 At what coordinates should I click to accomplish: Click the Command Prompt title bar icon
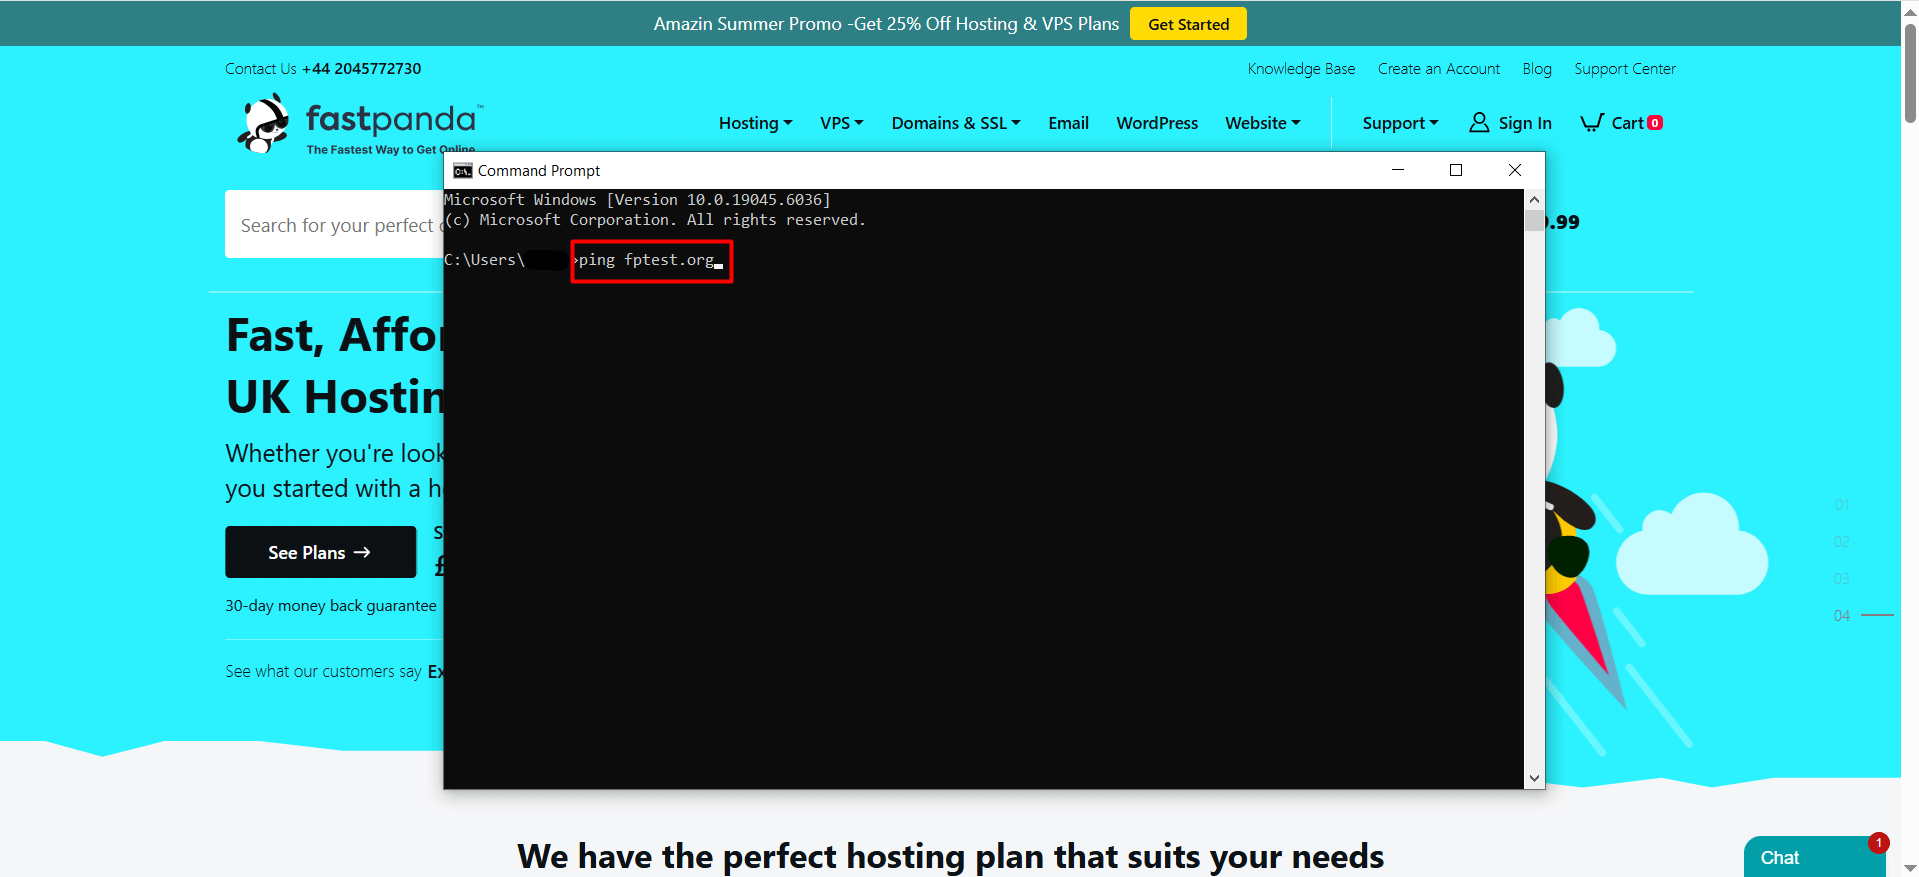[x=462, y=171]
